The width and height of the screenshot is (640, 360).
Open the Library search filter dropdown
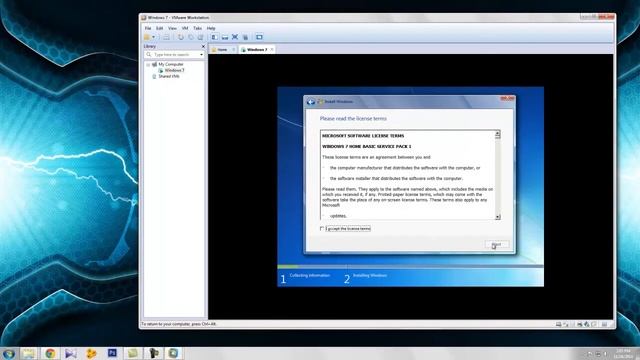201,54
